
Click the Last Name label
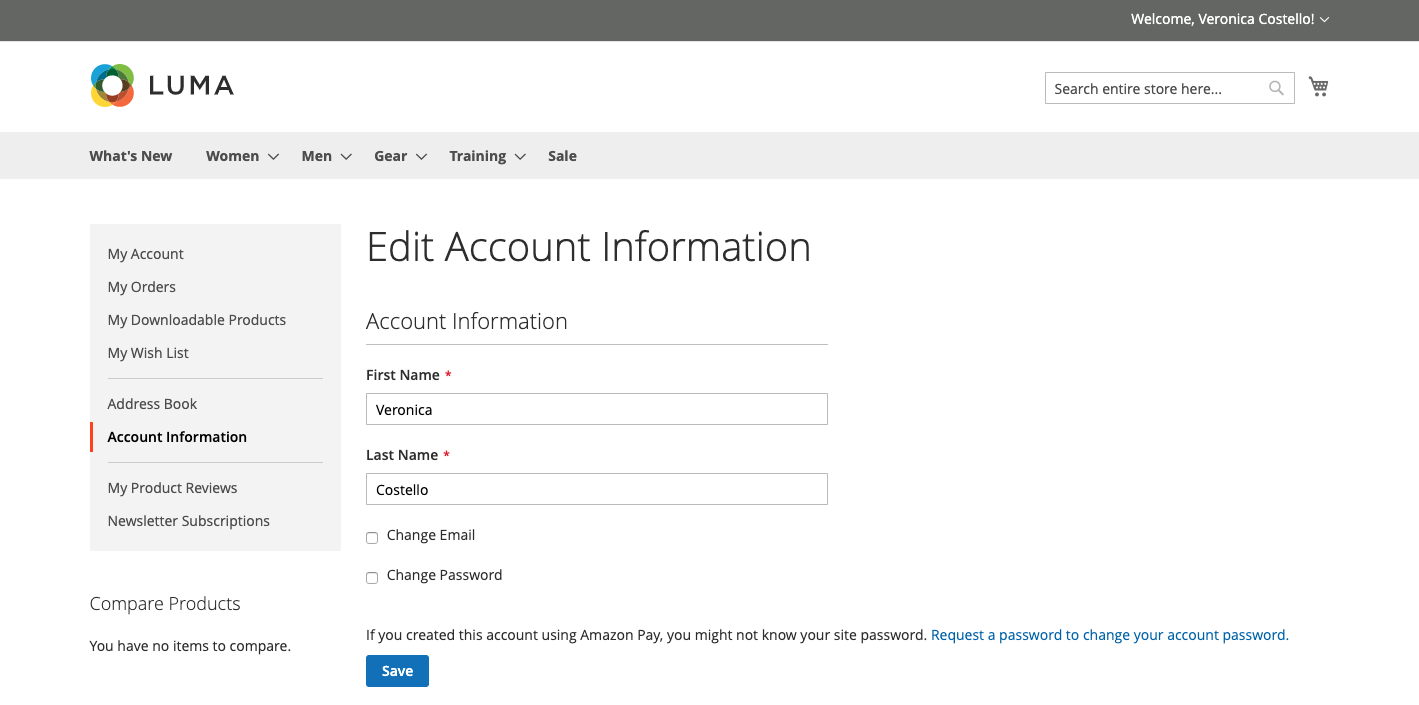click(402, 455)
